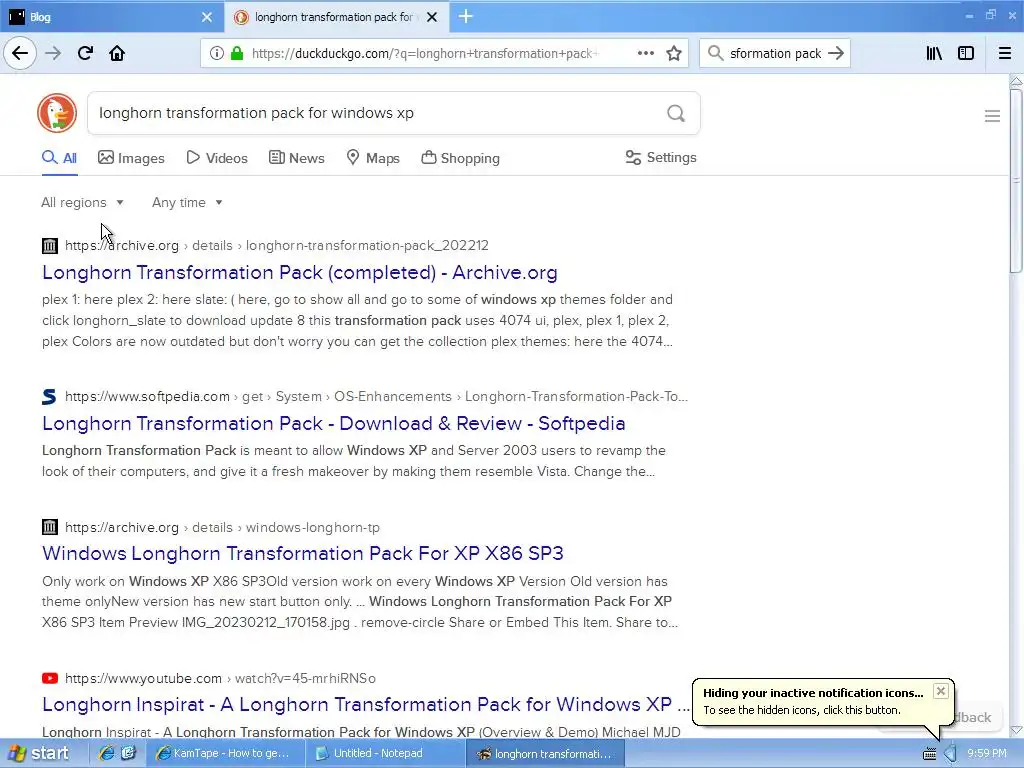1024x768 pixels.
Task: Open Longhorn Transformation Pack (completed) Archive.org result
Action: pos(300,272)
